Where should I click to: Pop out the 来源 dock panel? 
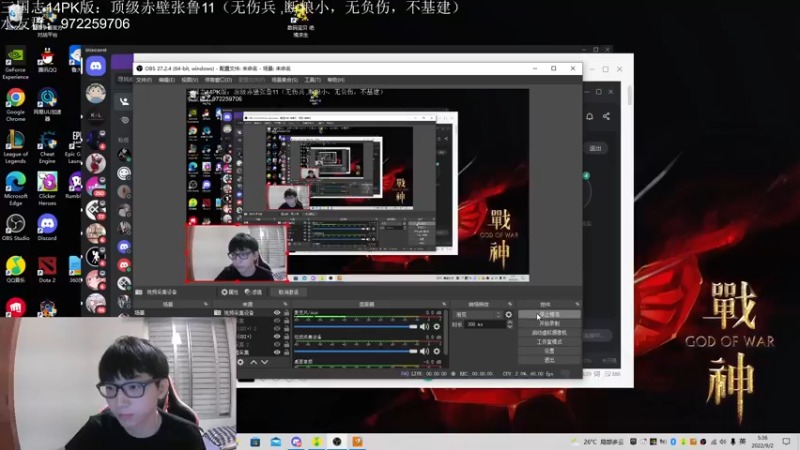point(285,305)
